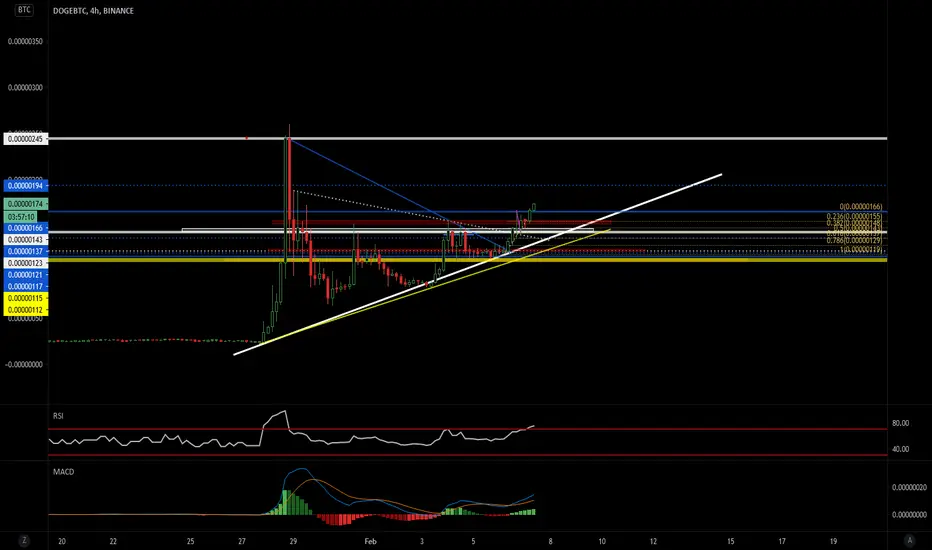The image size is (932, 550).
Task: Select the 0.00000166 blue price label
Action: point(26,228)
